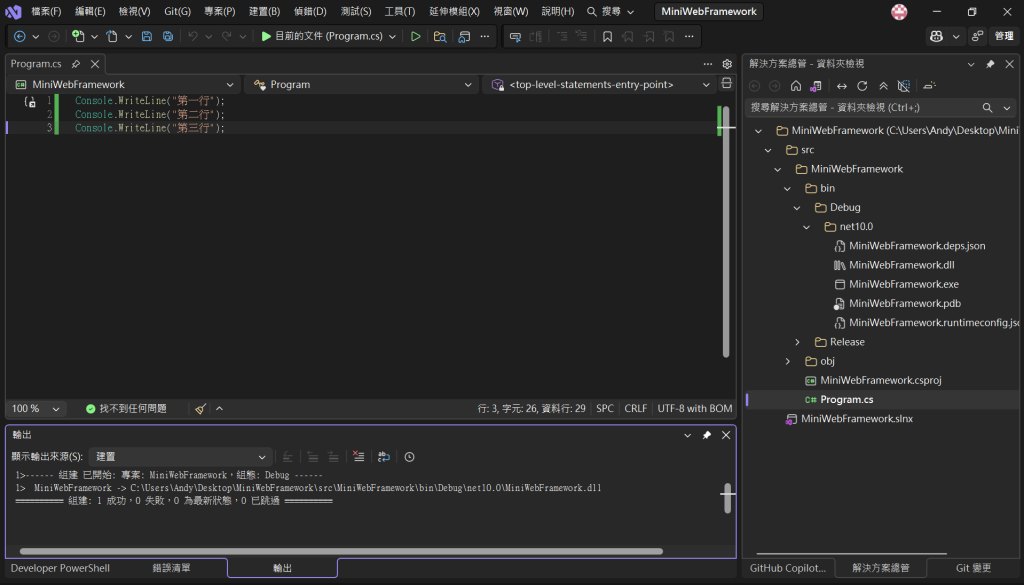Select MiniWebFramework.csproj in tree
This screenshot has width=1024, height=585.
click(x=880, y=381)
